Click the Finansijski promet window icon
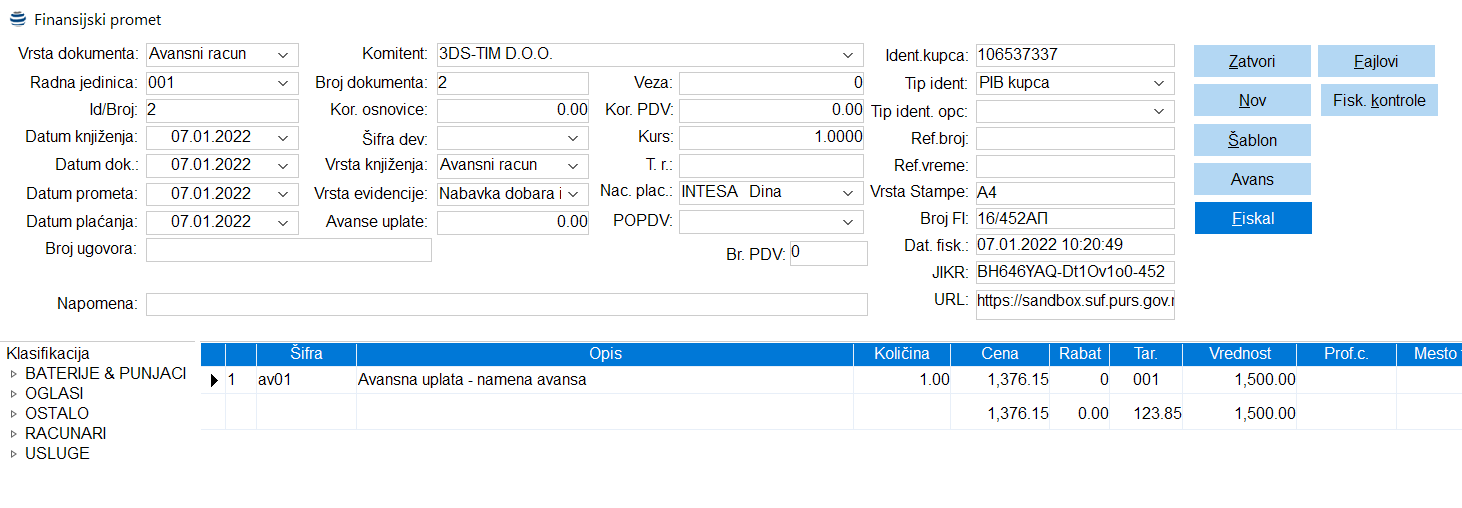The width and height of the screenshot is (1462, 508). [18, 19]
